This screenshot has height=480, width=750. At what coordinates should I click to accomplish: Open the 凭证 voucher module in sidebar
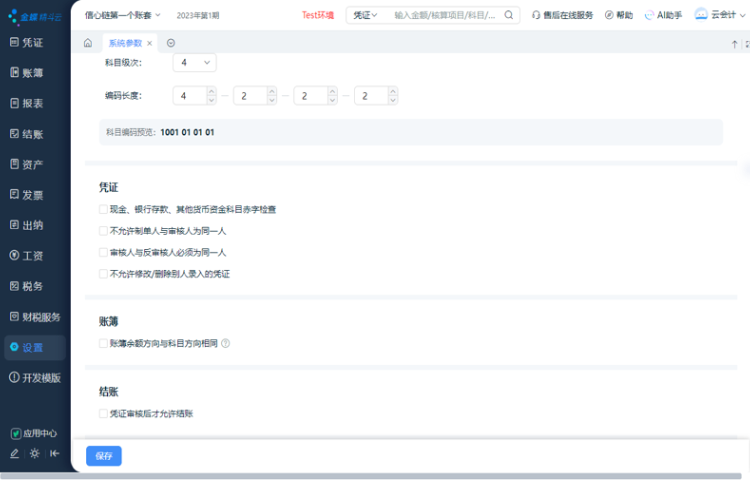tap(32, 43)
